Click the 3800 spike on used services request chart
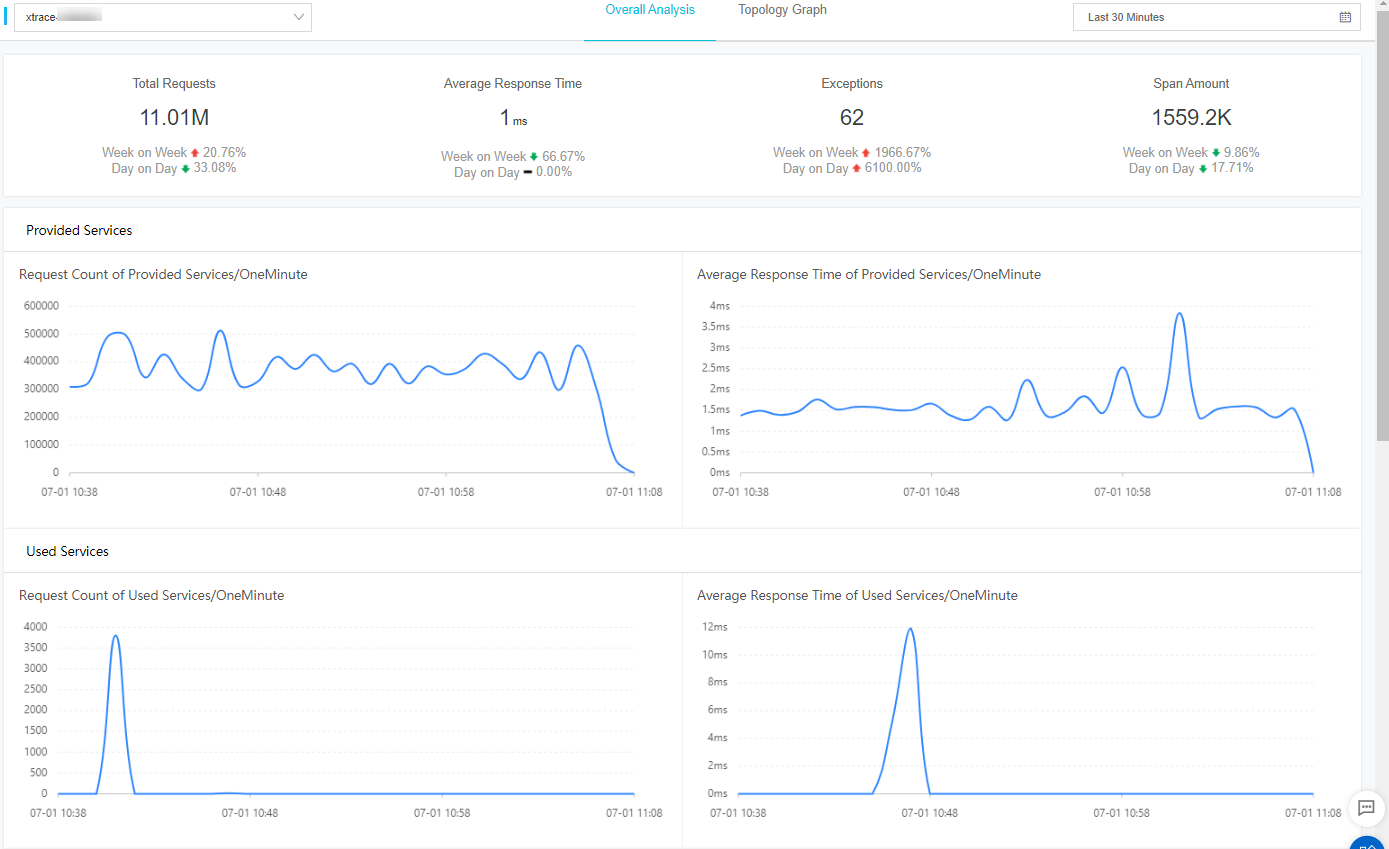This screenshot has width=1389, height=849. [116, 636]
